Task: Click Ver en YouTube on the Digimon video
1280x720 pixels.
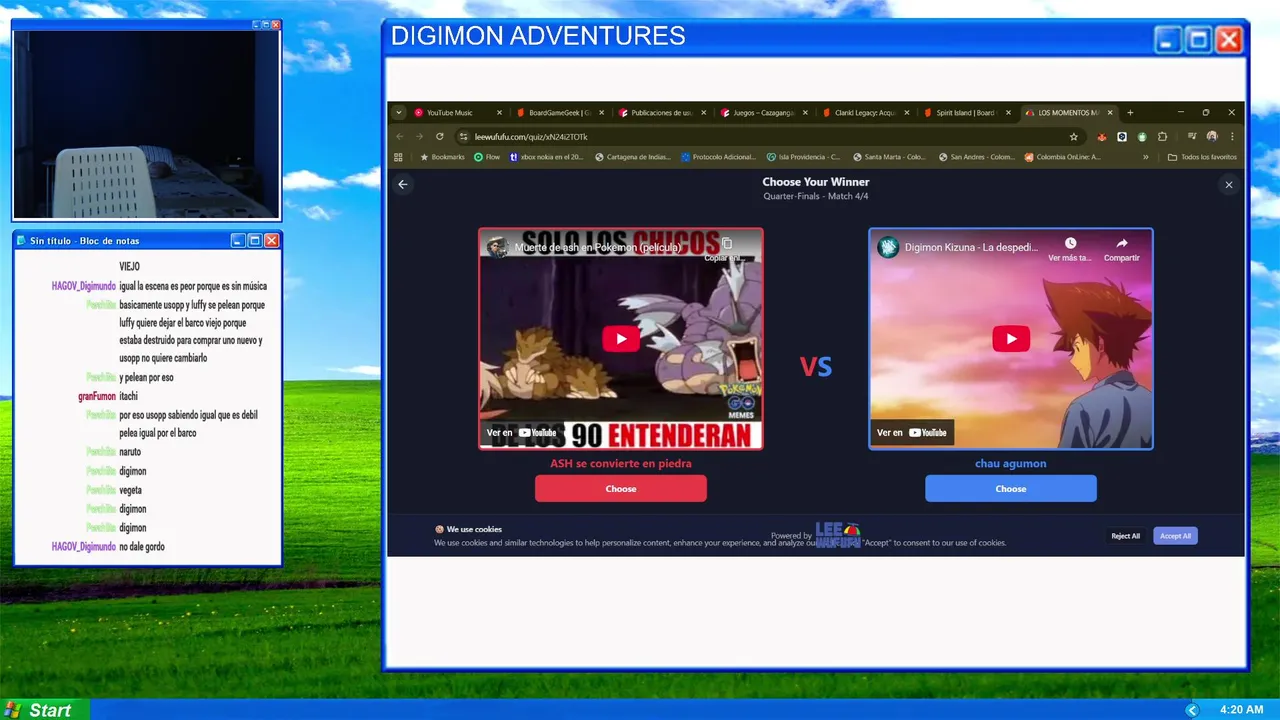Action: coord(912,432)
